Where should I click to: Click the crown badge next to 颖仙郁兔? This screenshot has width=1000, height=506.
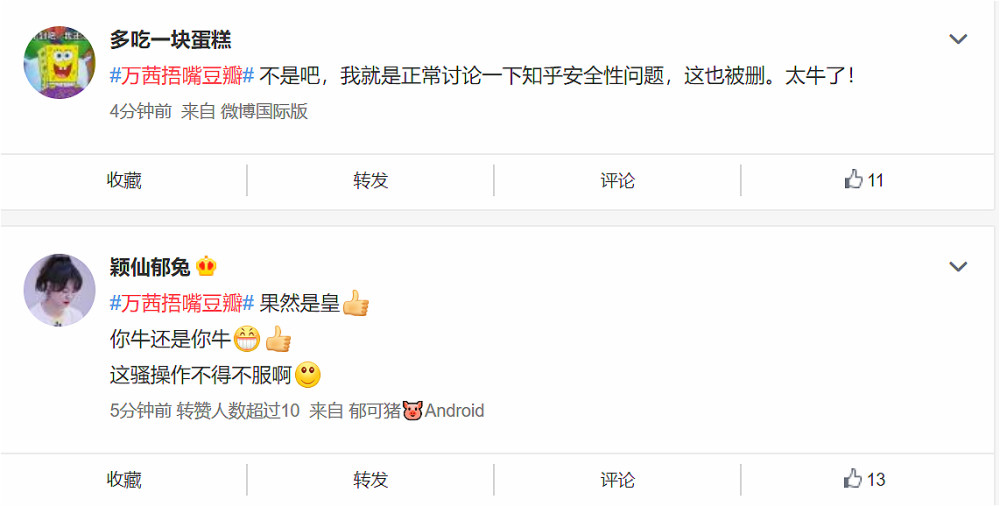pyautogui.click(x=206, y=266)
